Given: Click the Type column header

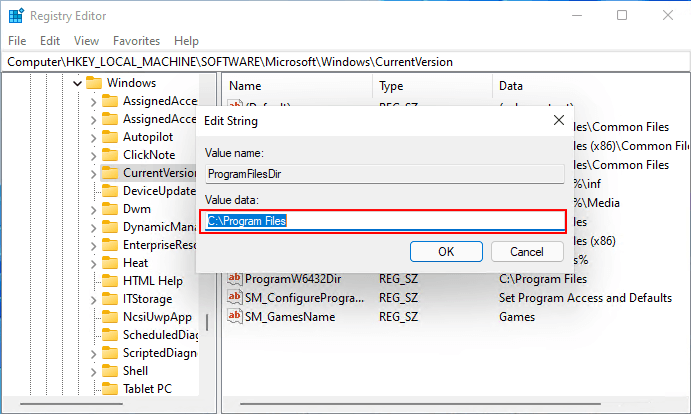Looking at the screenshot, I should pos(392,86).
